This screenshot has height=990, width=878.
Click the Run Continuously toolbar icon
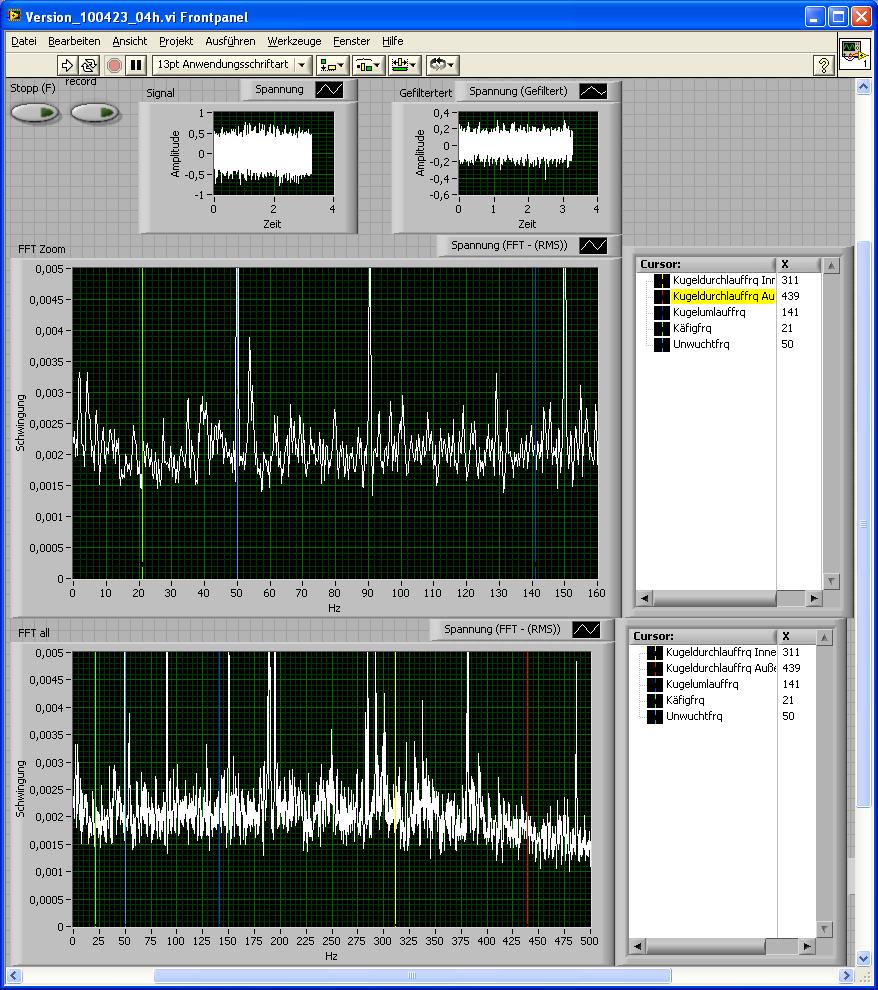click(89, 65)
